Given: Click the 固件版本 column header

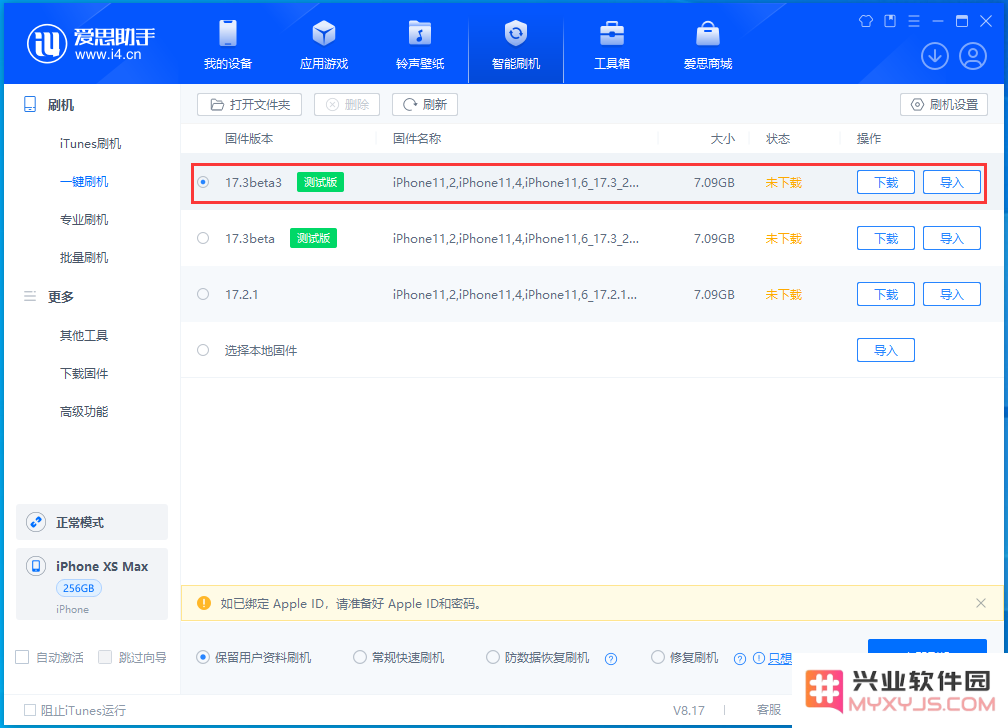Looking at the screenshot, I should [x=249, y=138].
